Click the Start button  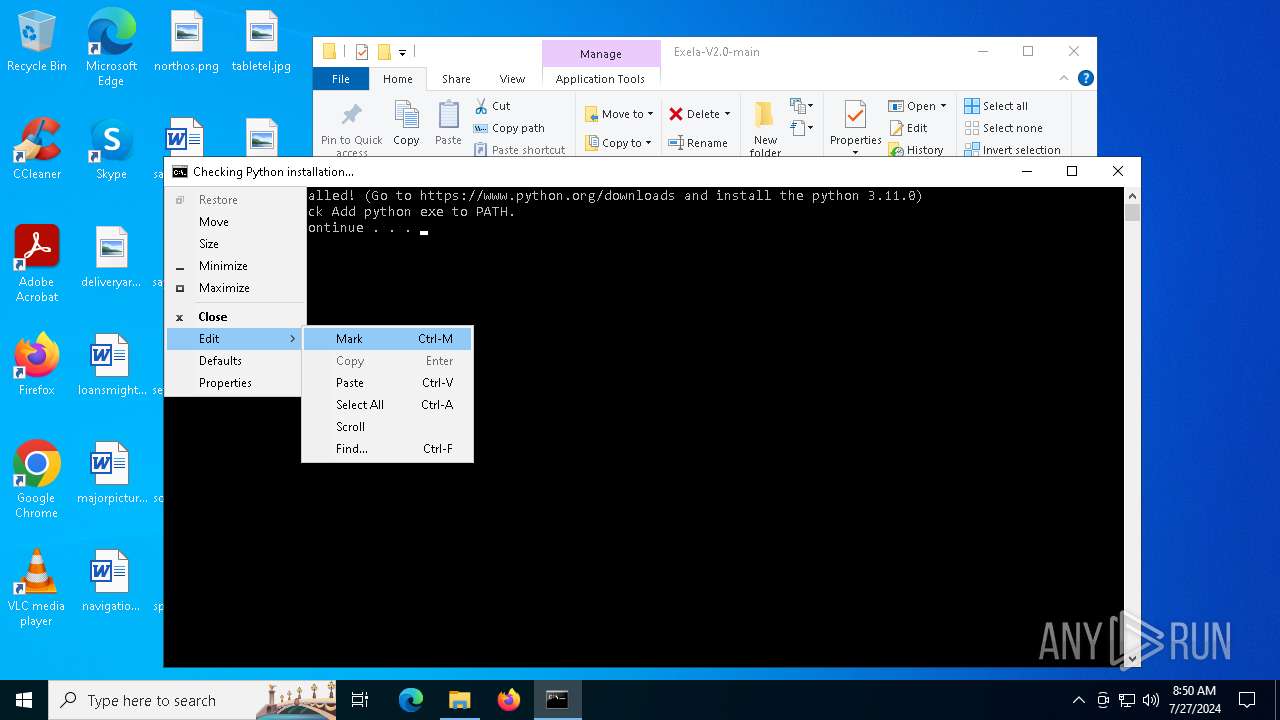point(24,700)
